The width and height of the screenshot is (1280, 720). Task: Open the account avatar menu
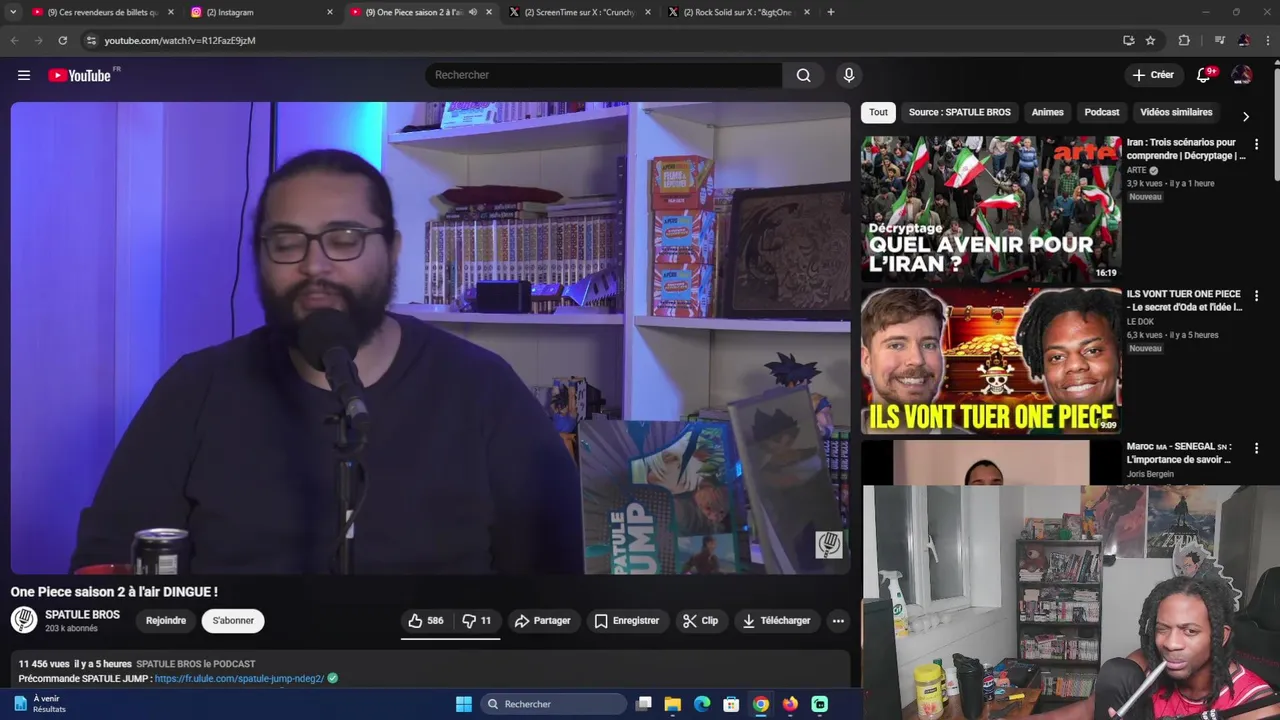click(x=1242, y=75)
